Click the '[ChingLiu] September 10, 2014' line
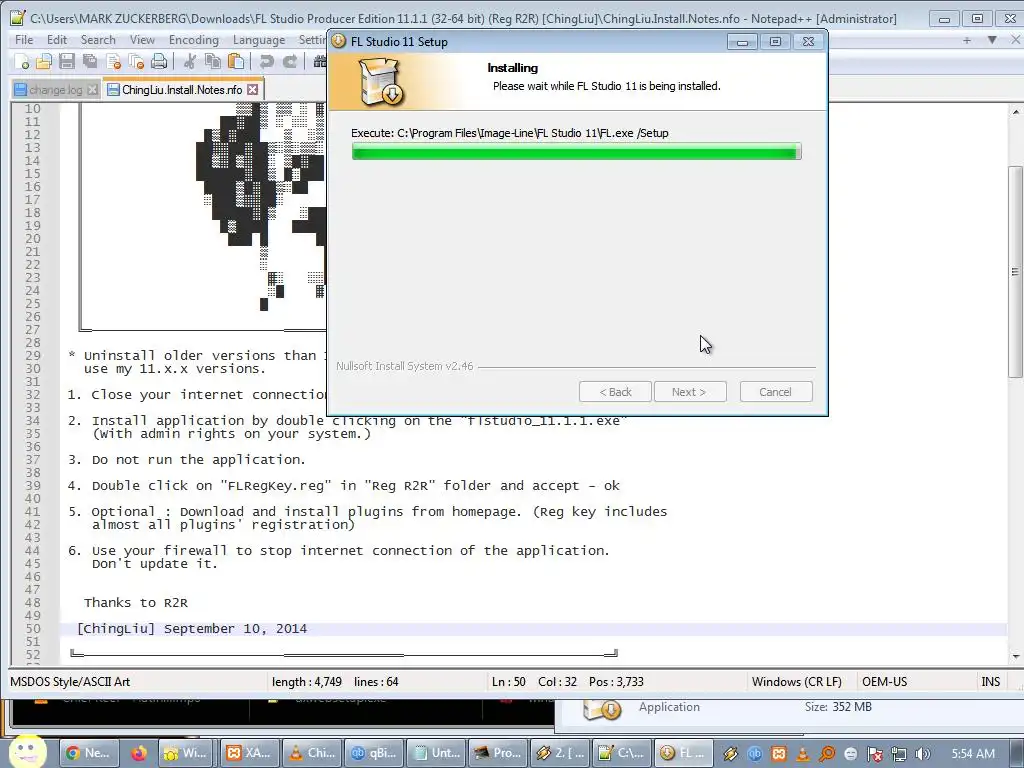 click(x=192, y=629)
